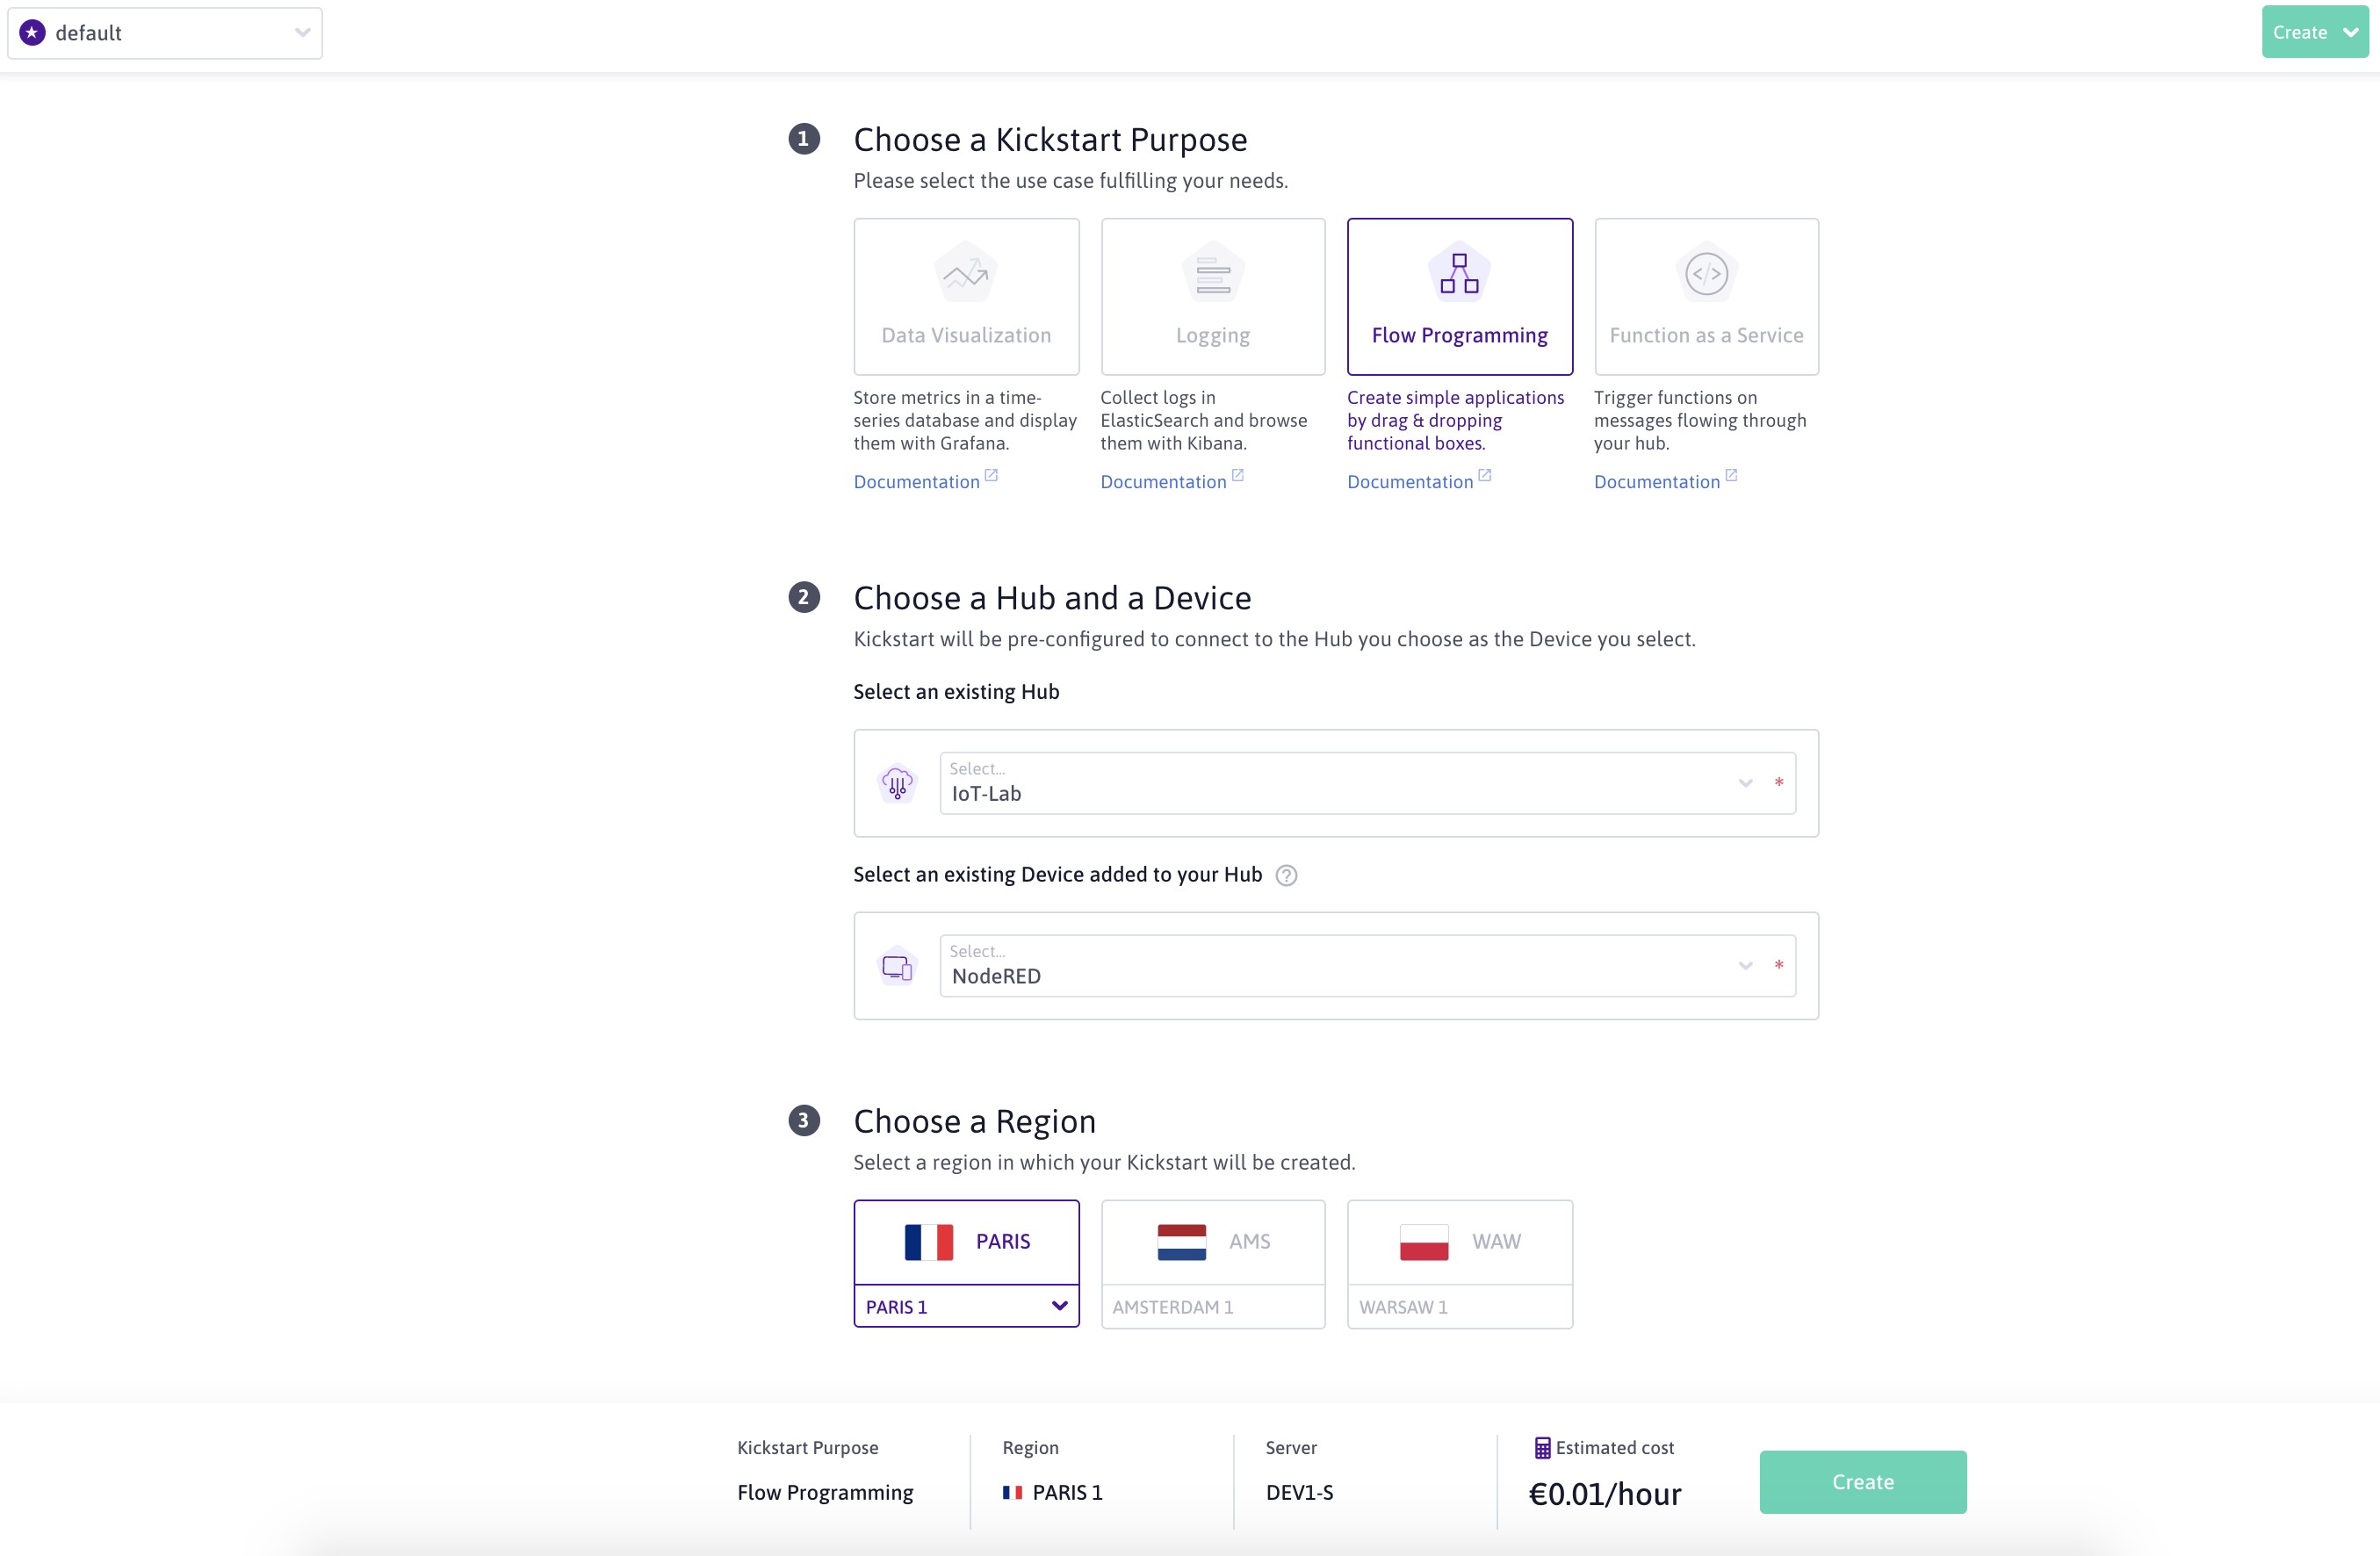This screenshot has width=2380, height=1556.
Task: Click the bottom Create button
Action: pos(1862,1481)
